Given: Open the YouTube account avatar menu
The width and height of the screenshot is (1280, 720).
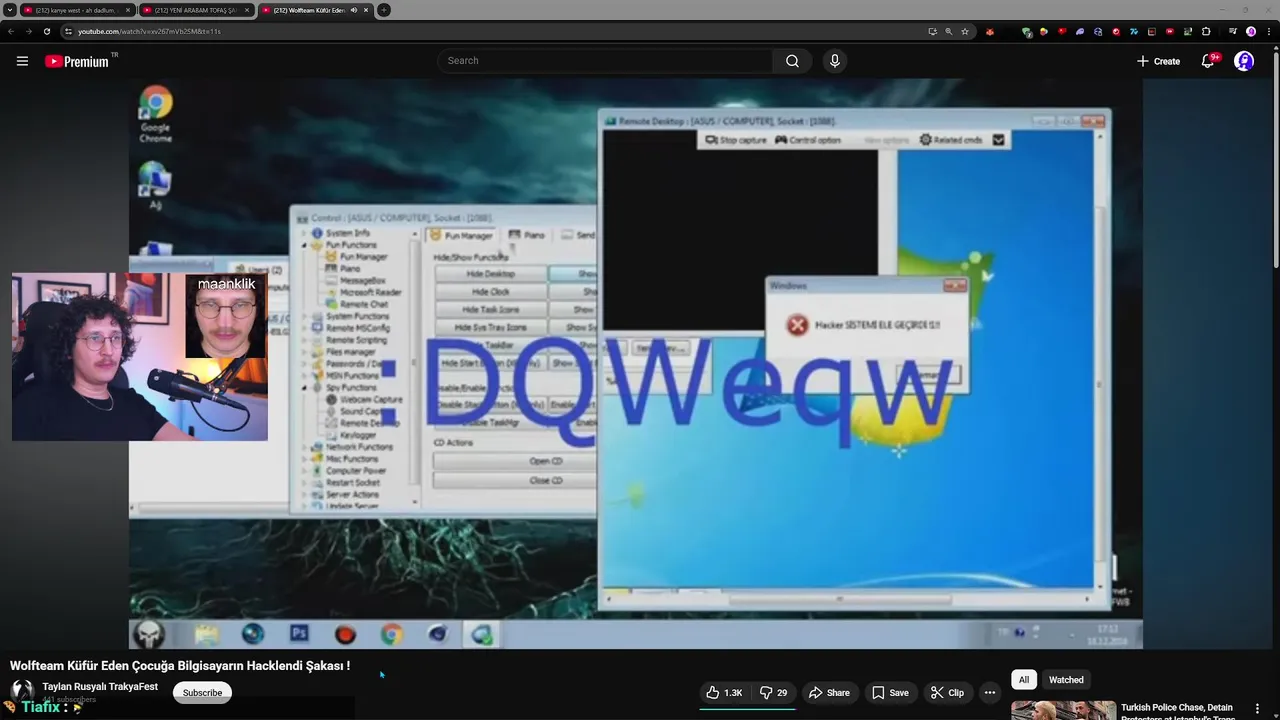Looking at the screenshot, I should [1244, 61].
